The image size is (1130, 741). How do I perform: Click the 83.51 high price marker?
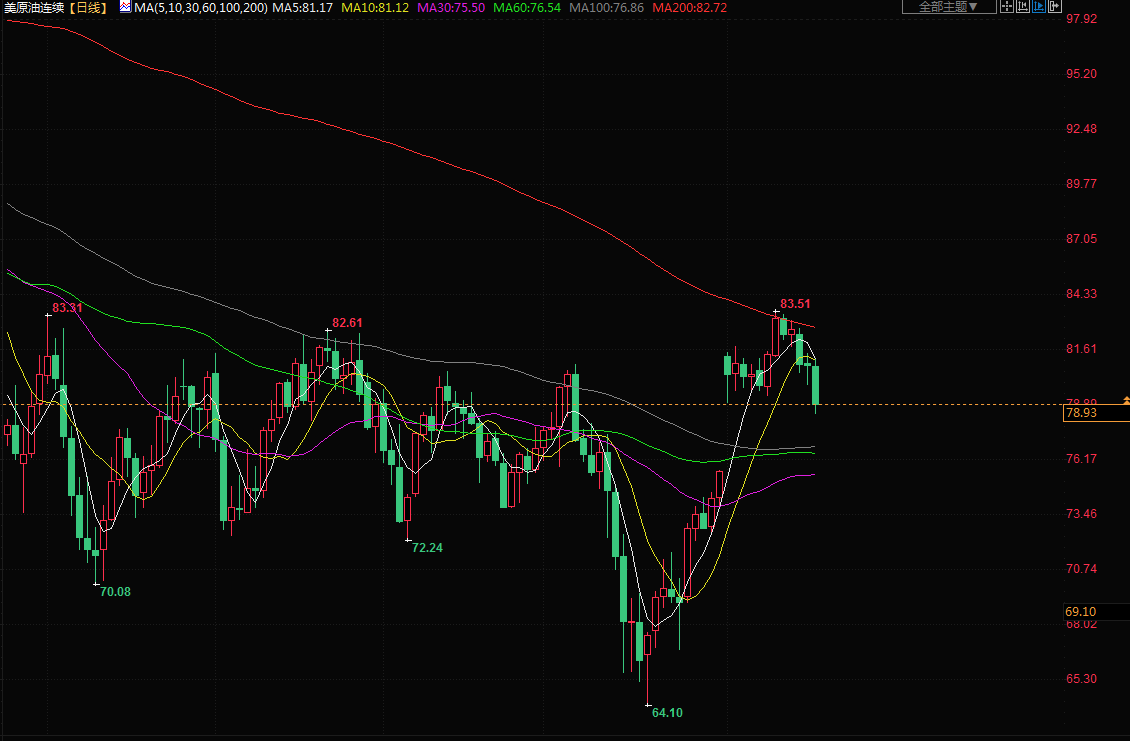[795, 303]
